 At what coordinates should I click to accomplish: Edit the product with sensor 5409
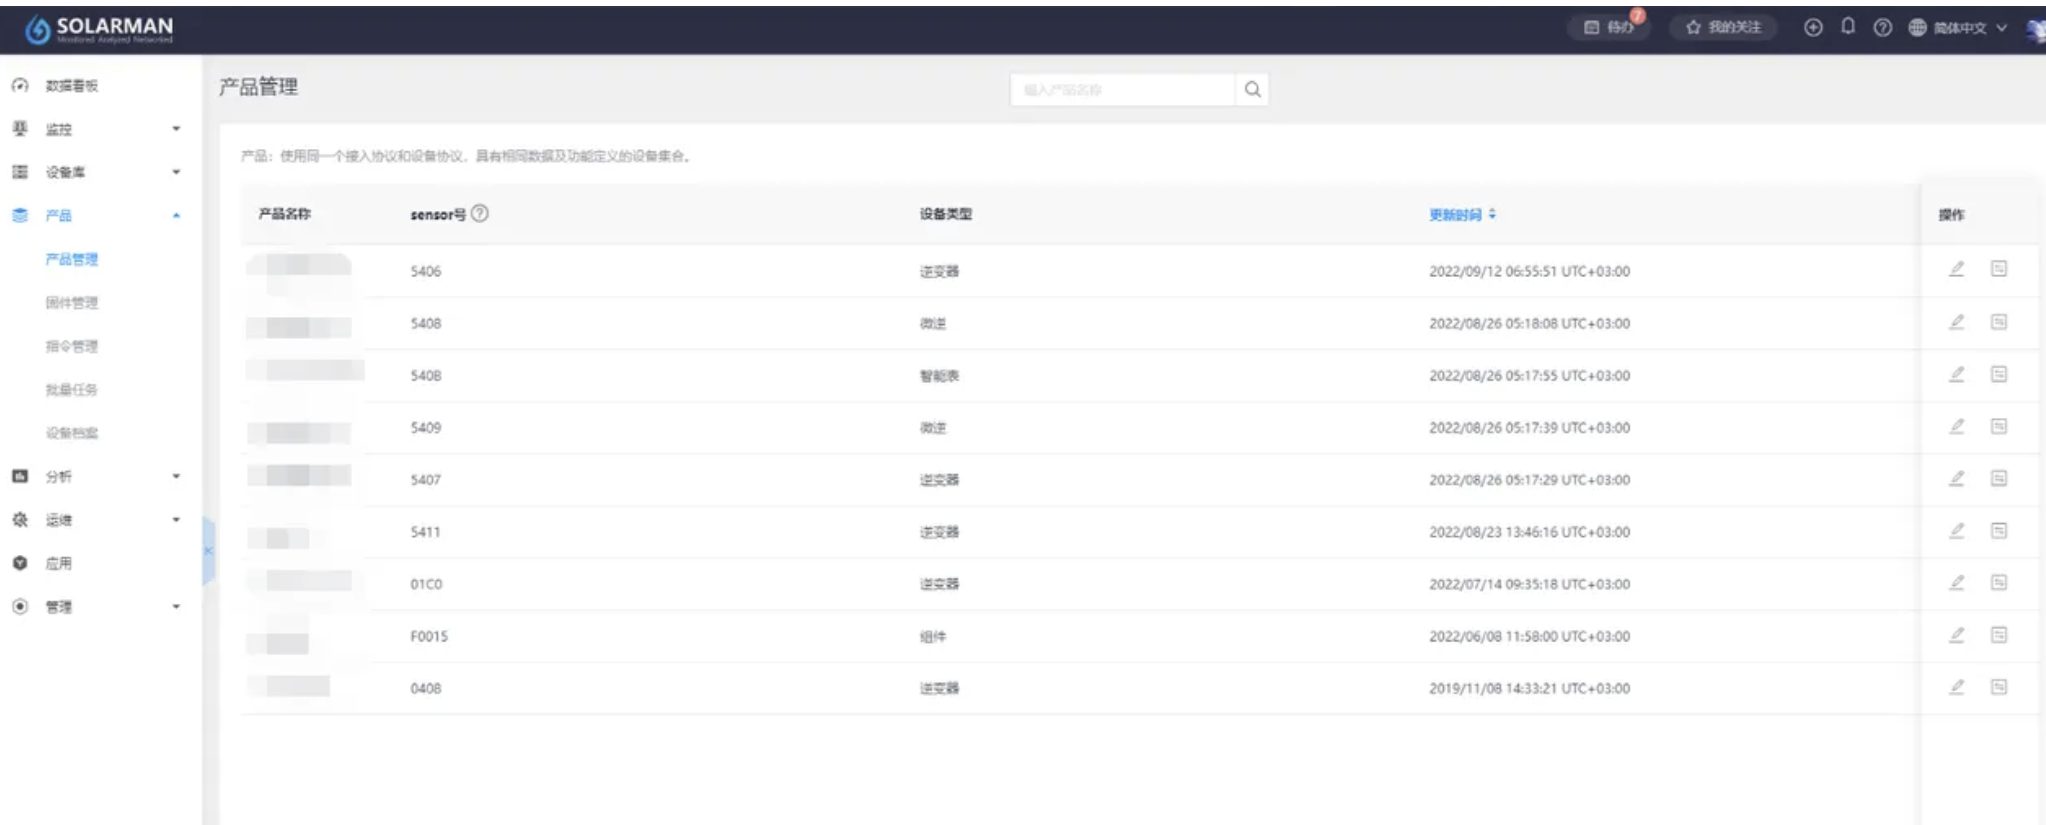coord(1957,426)
